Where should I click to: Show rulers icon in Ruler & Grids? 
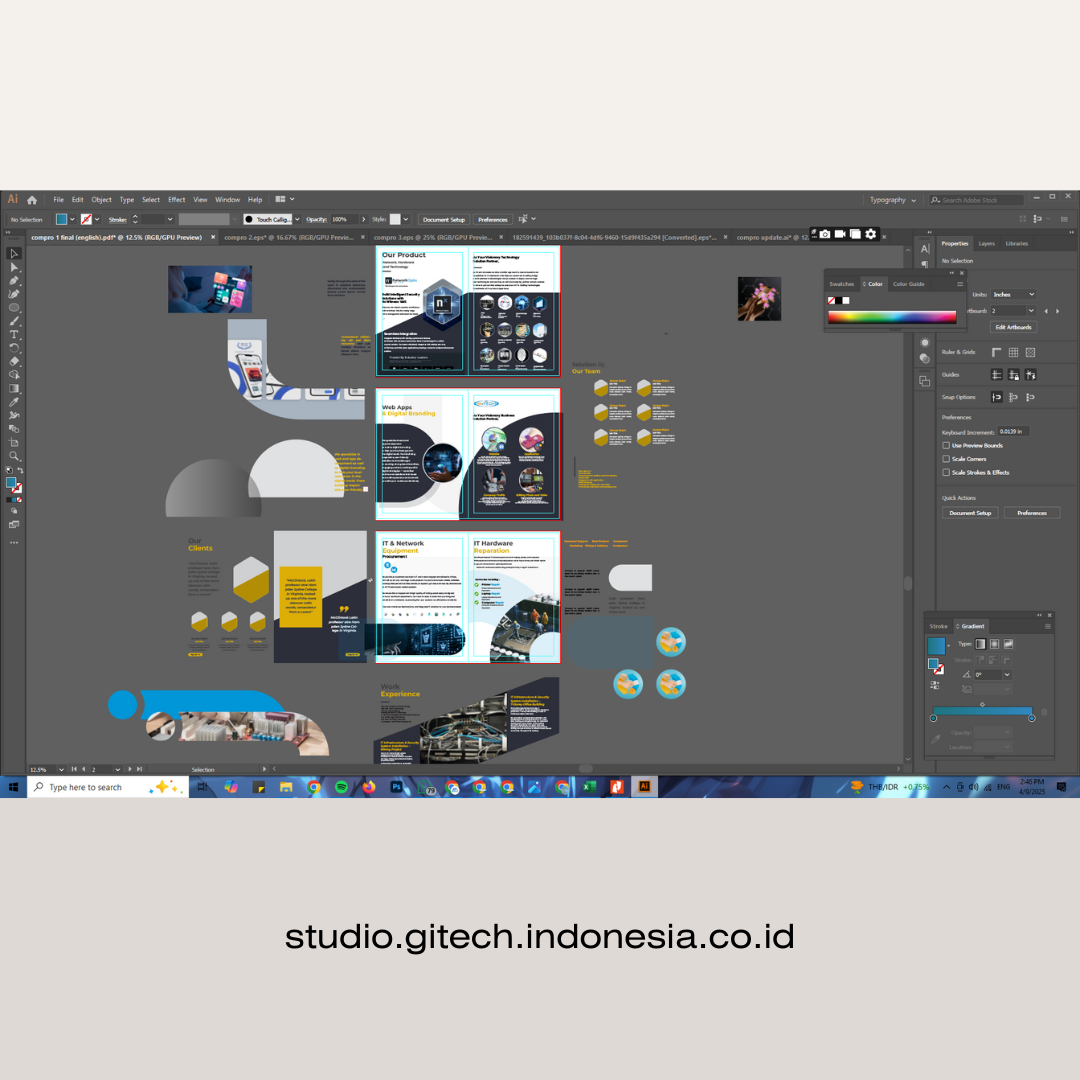tap(996, 352)
